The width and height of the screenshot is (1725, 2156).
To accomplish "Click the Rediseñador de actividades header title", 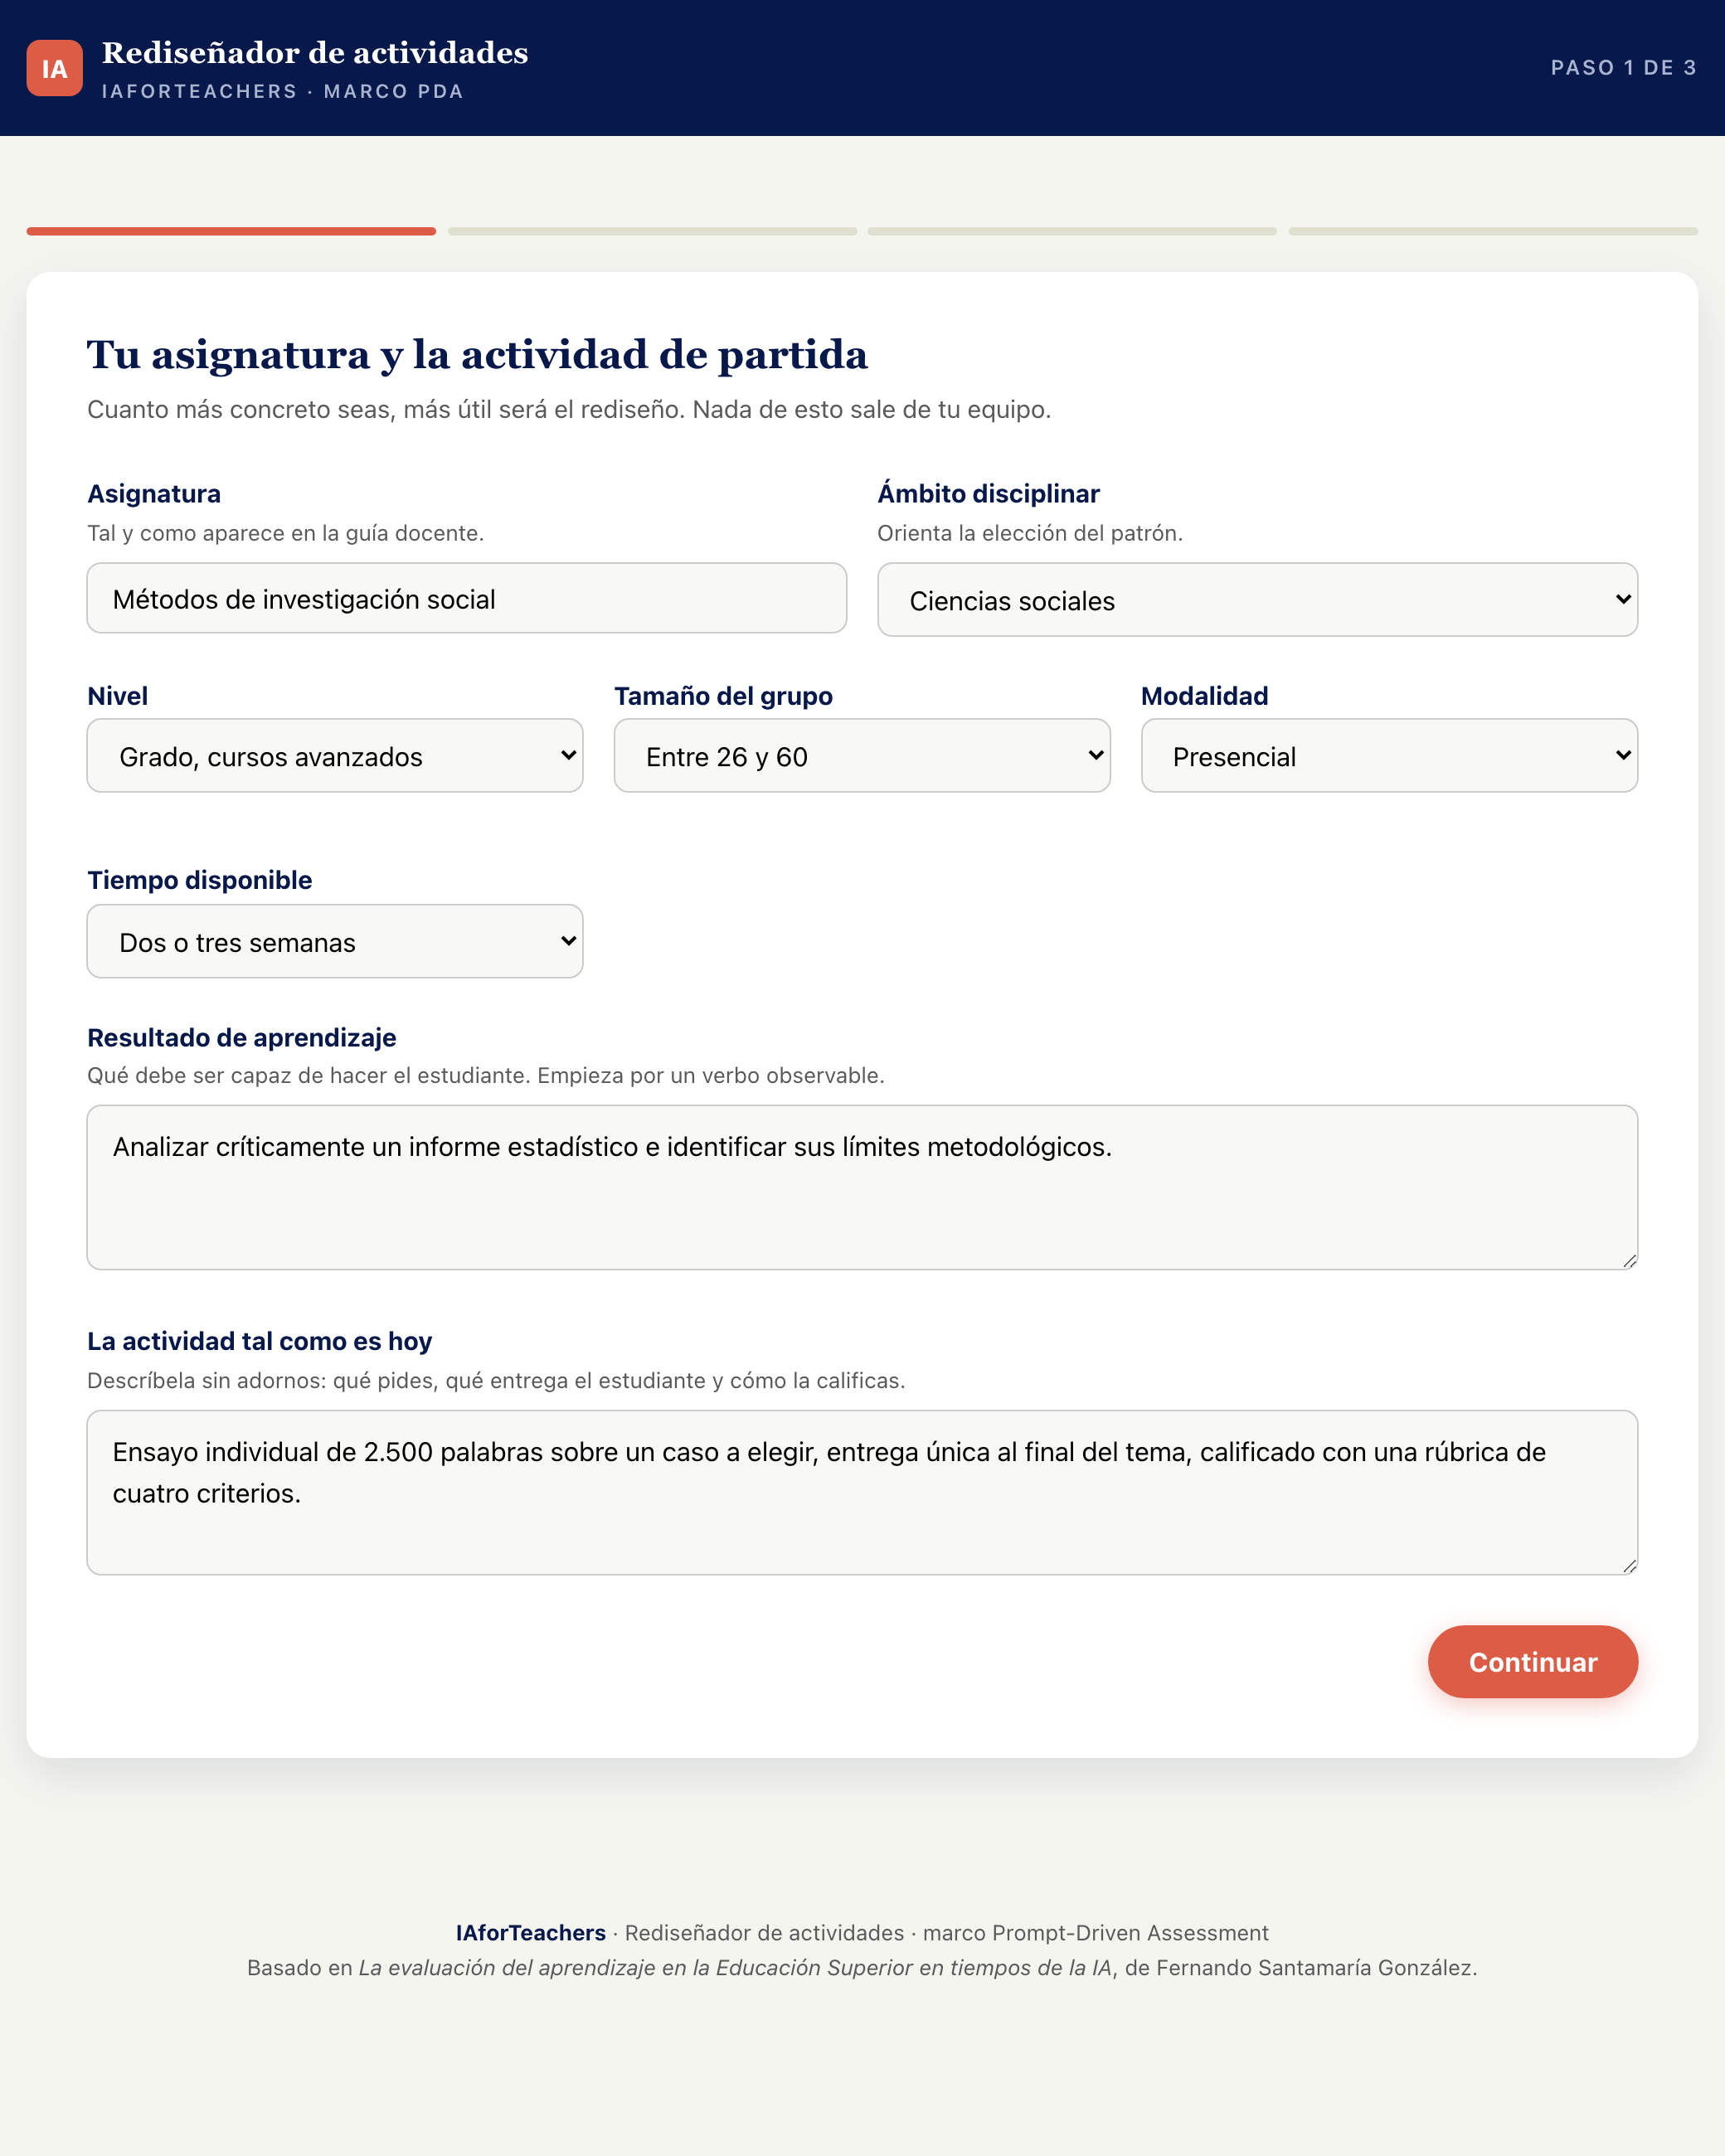I will pyautogui.click(x=315, y=53).
